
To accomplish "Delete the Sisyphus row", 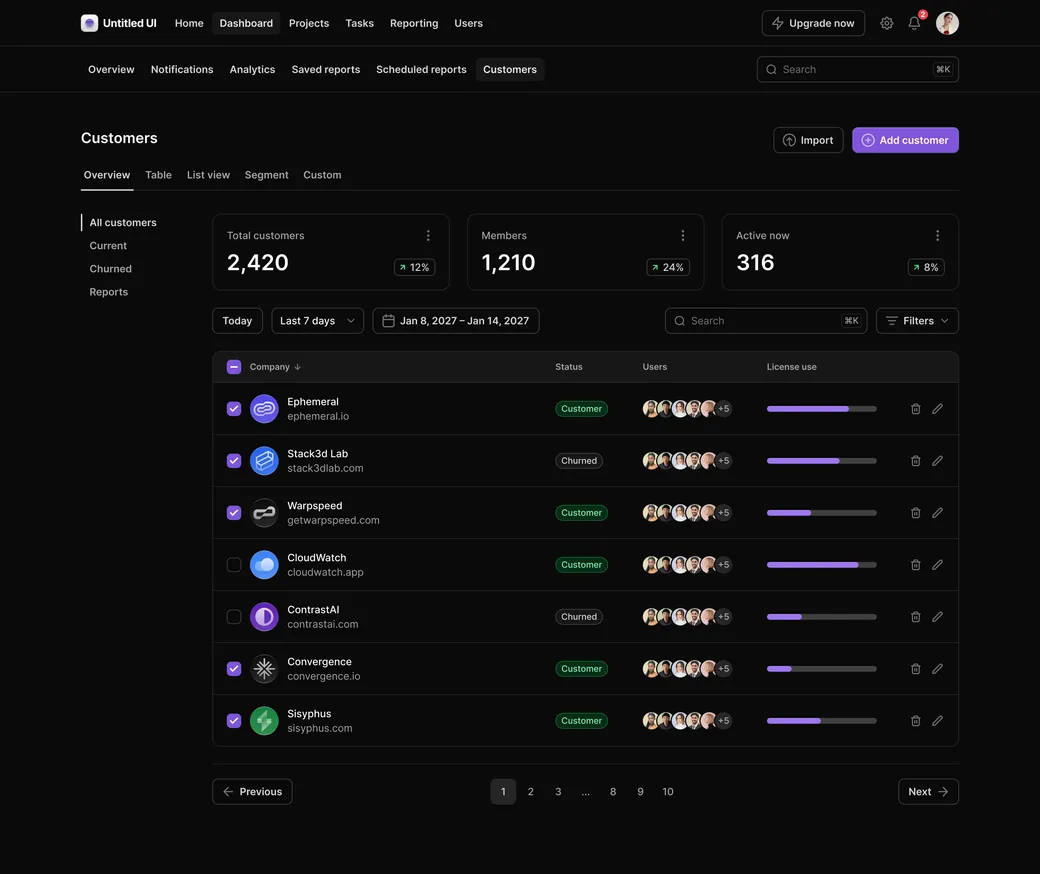I will pos(915,721).
